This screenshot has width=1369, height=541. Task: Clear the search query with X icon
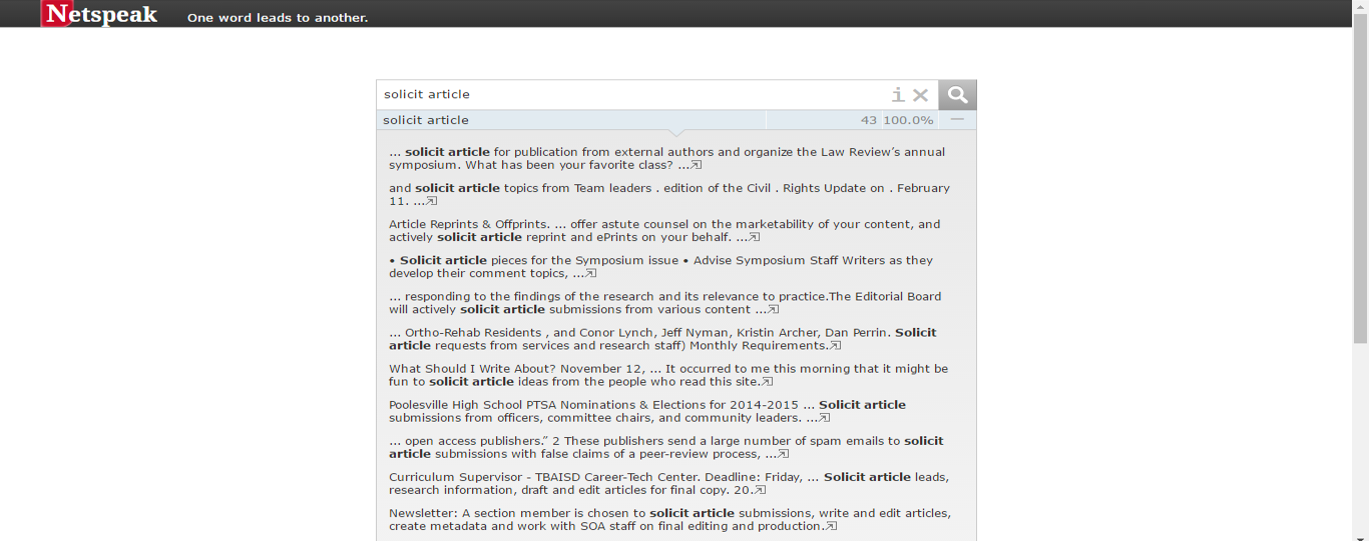click(921, 95)
